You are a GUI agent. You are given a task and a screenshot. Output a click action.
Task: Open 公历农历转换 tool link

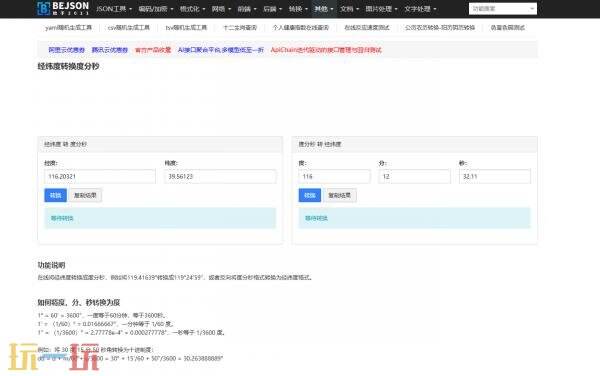pos(440,28)
